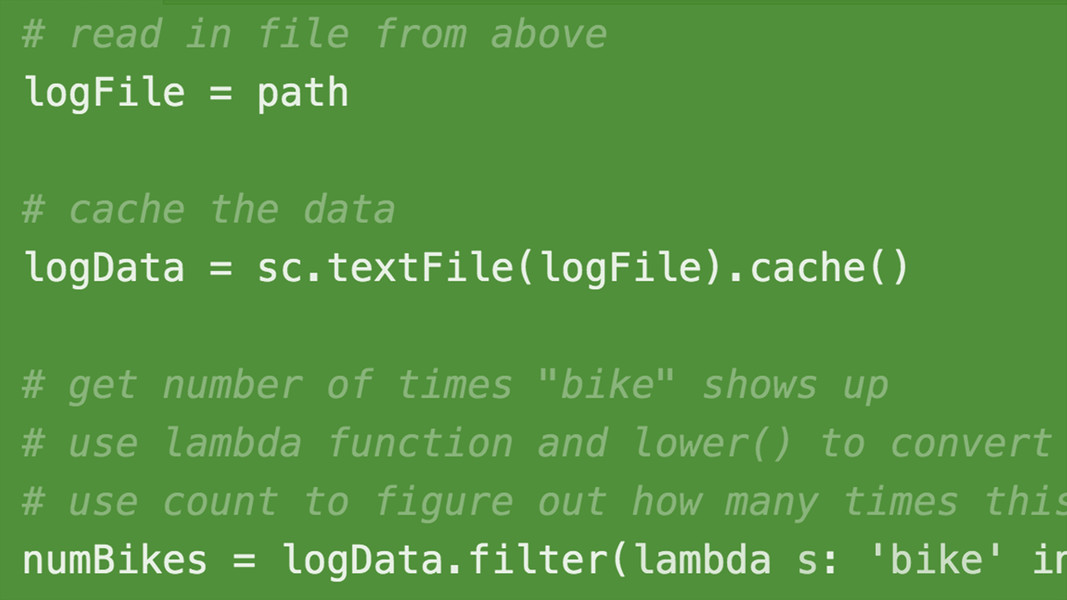Click logData.filter in the last line
Image resolution: width=1067 pixels, height=600 pixels.
point(445,560)
